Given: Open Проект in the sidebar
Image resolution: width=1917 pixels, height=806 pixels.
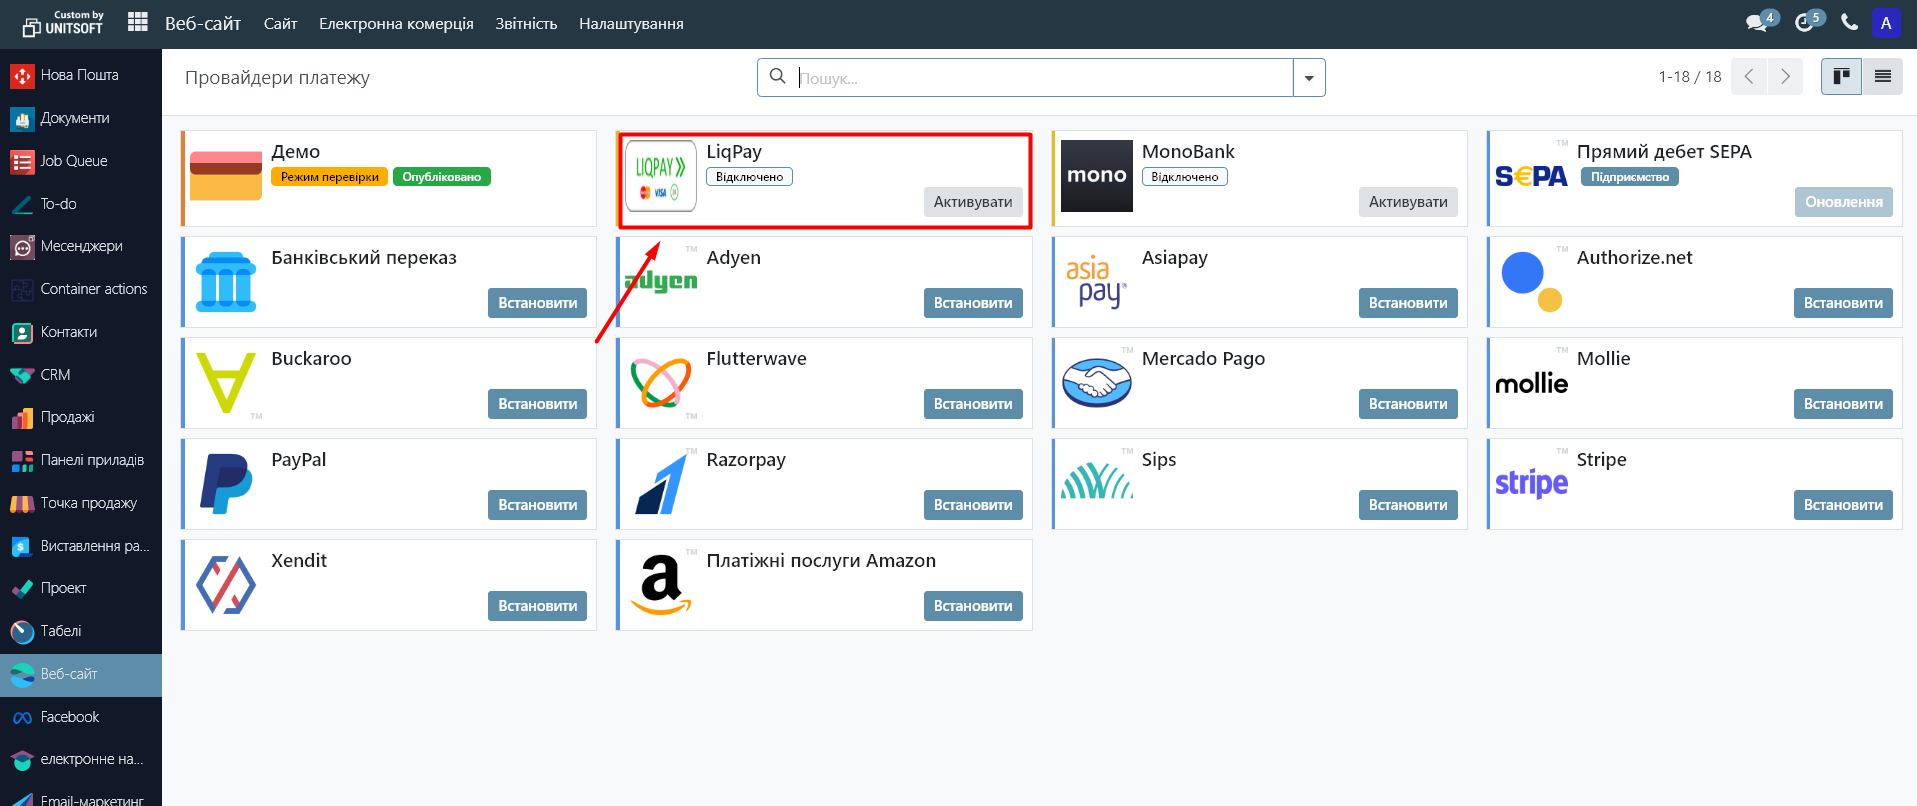Looking at the screenshot, I should 81,588.
